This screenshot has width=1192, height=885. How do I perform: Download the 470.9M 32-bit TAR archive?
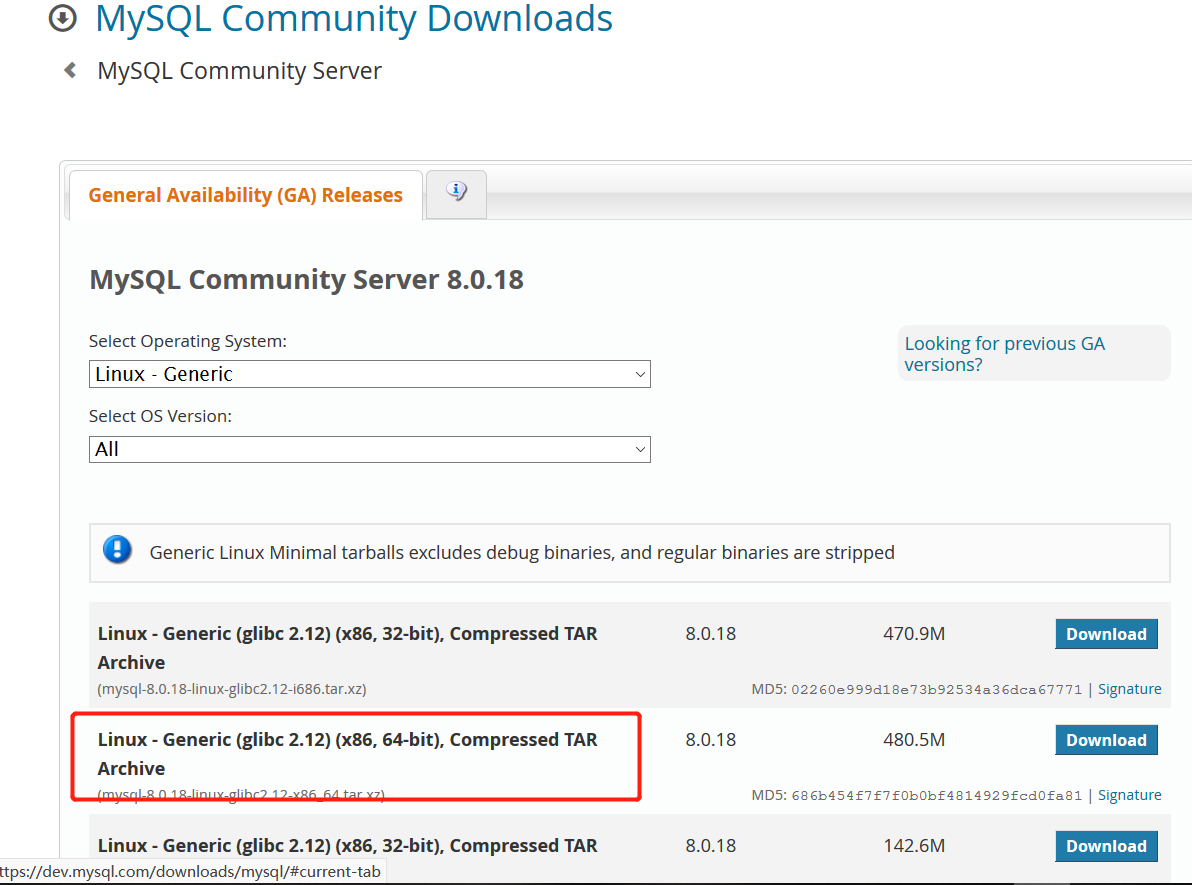coord(1106,634)
